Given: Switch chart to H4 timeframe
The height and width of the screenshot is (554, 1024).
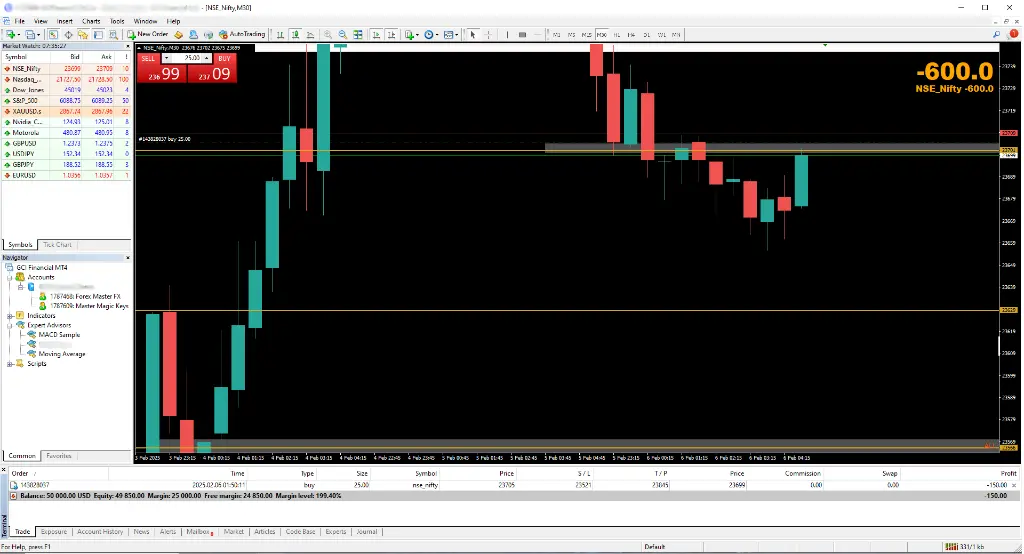Looking at the screenshot, I should tap(632, 35).
